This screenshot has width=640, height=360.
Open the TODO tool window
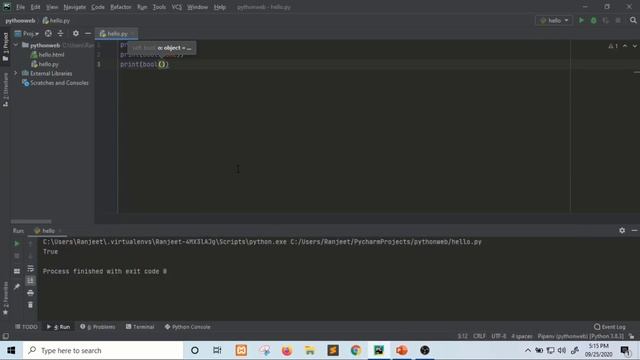[x=26, y=327]
